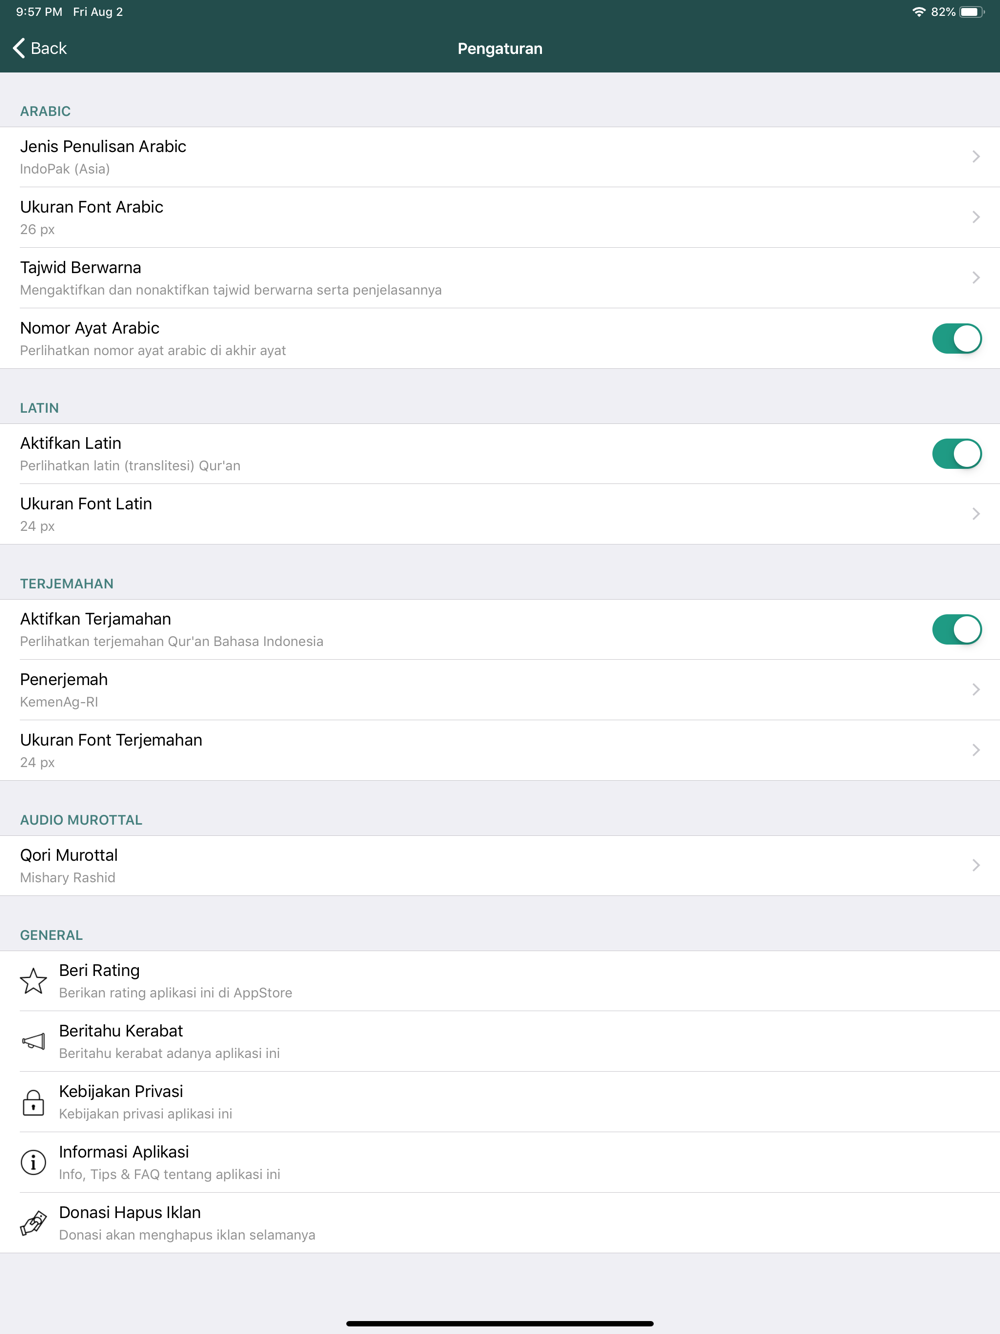Open Ukuran Font Terjemahan setting

click(500, 750)
